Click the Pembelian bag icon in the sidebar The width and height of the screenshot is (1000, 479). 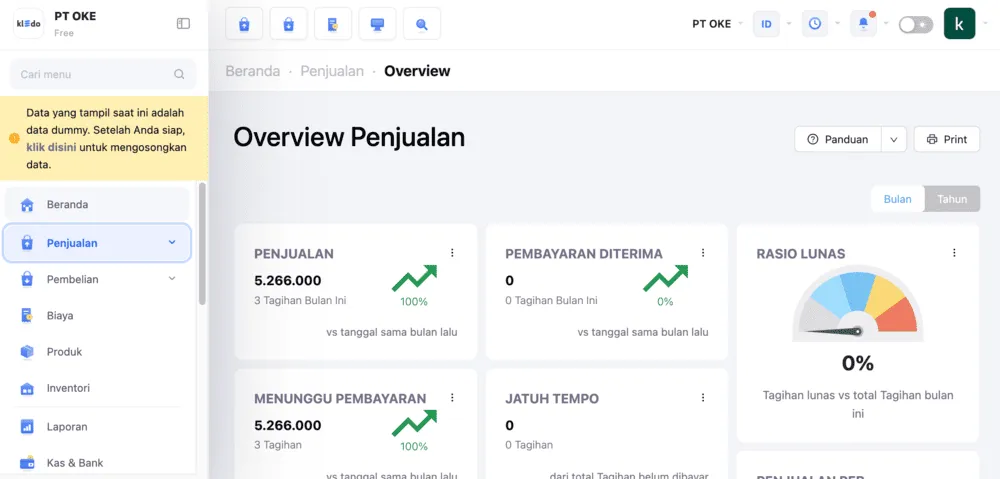[x=27, y=279]
